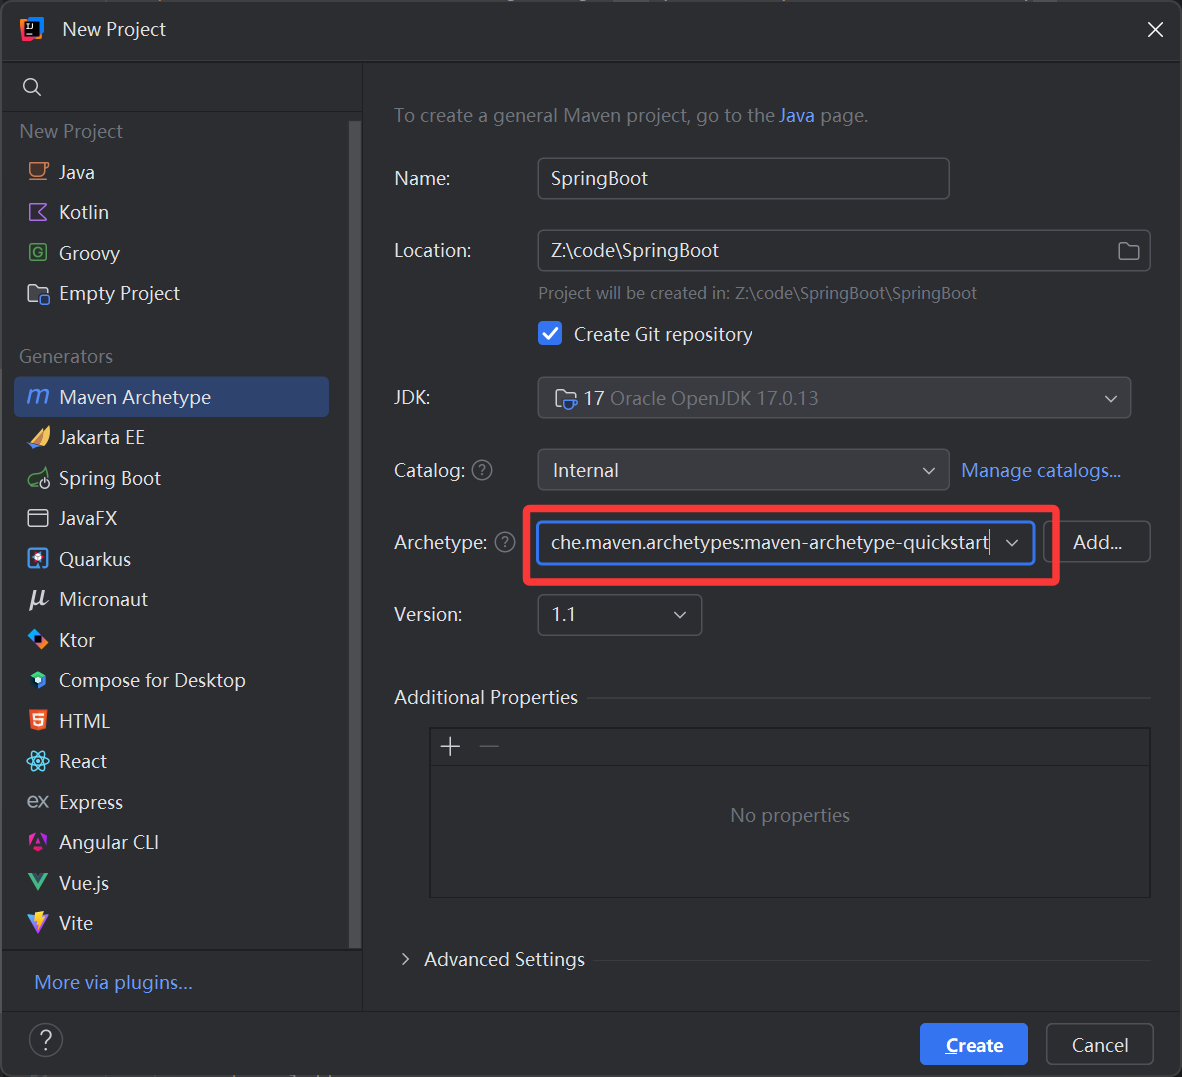1182x1077 pixels.
Task: Click the Archetype help question mark icon
Action: (505, 542)
